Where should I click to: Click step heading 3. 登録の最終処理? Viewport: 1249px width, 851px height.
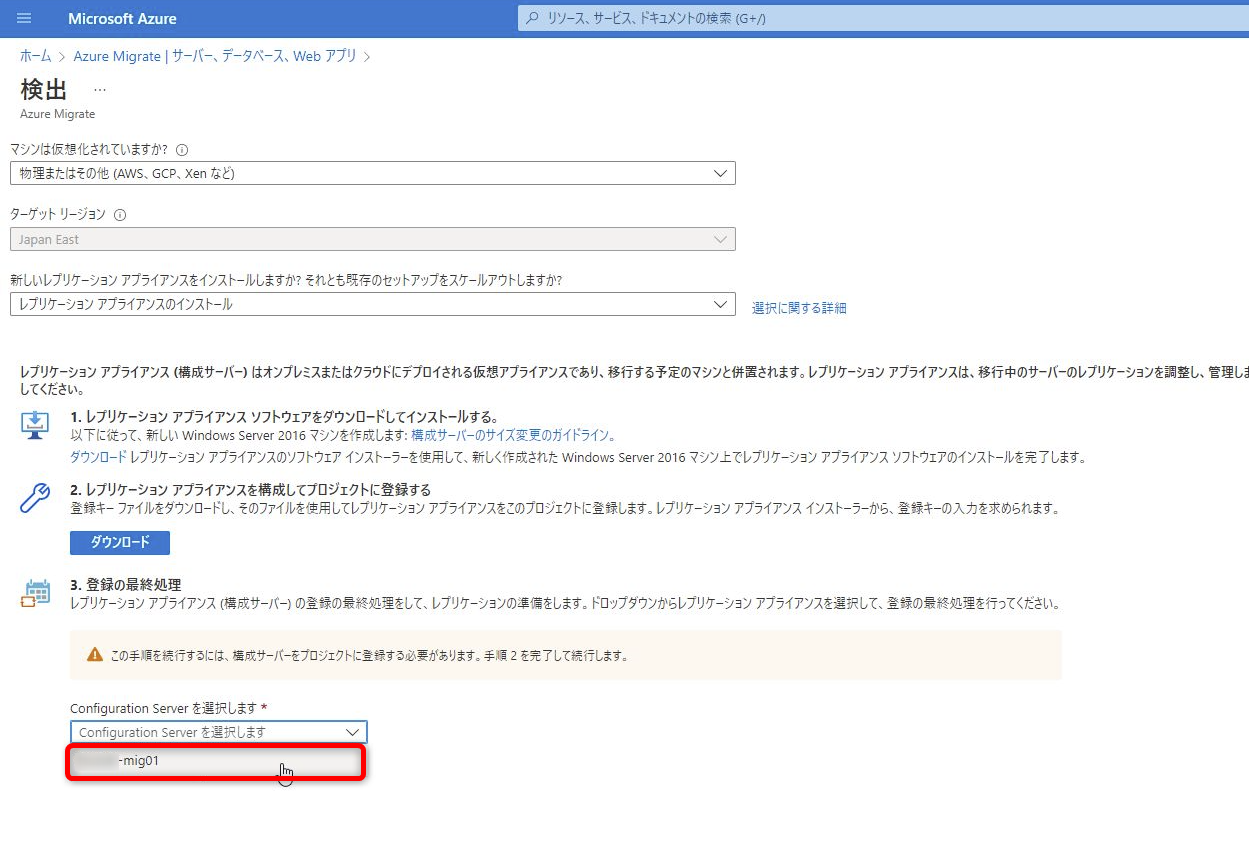[x=126, y=584]
